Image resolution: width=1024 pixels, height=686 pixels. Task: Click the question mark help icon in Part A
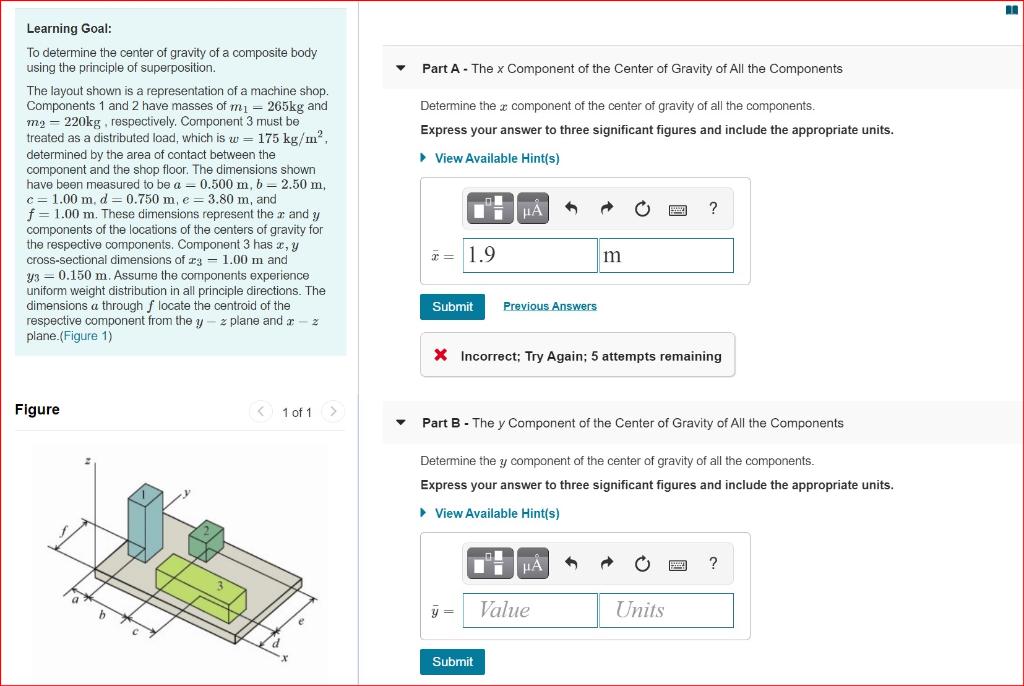tap(712, 208)
